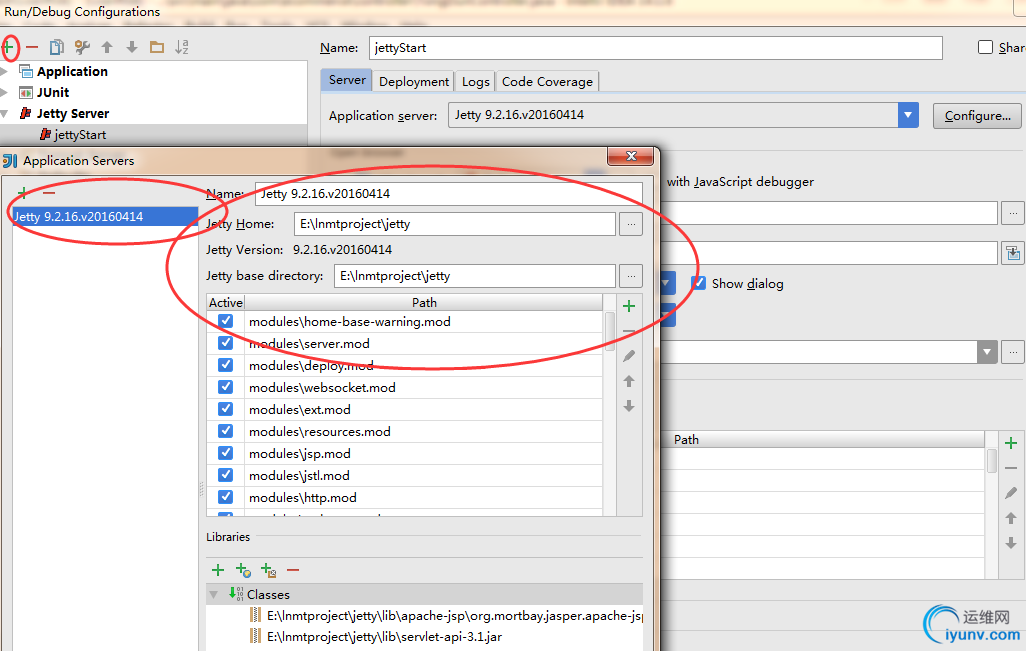Browse Jetty Home path button

pos(631,224)
